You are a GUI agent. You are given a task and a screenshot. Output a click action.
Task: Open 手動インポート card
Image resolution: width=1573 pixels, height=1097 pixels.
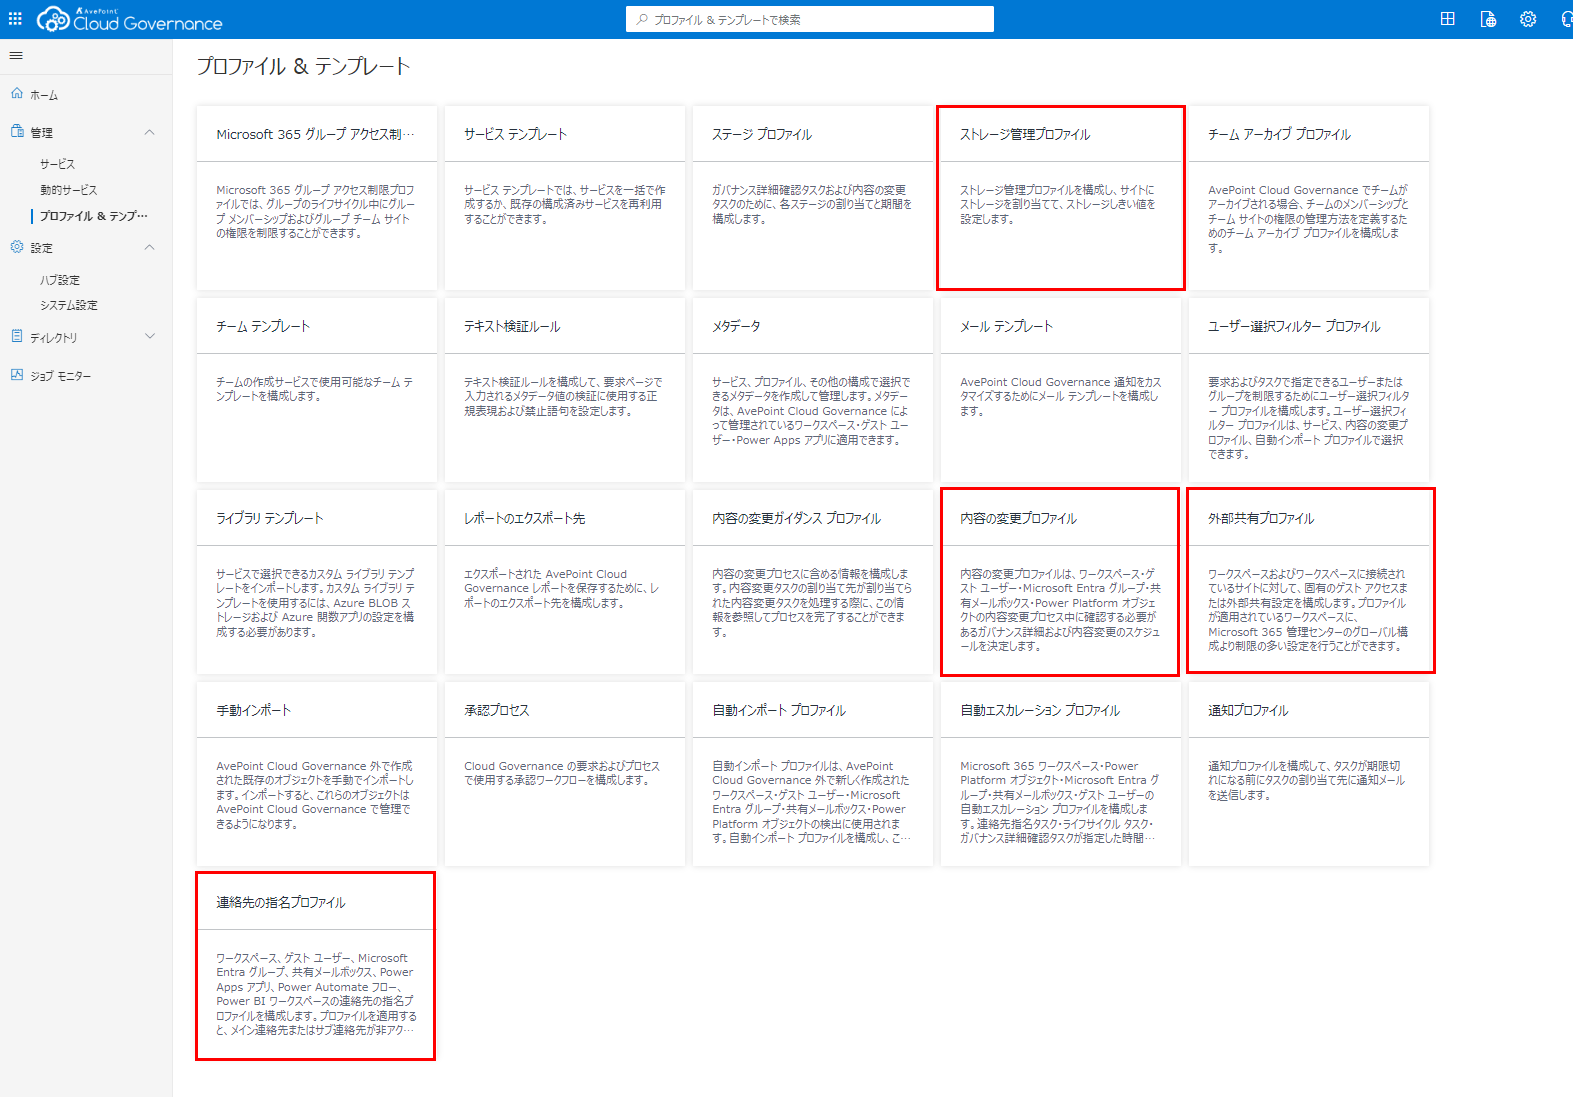tap(316, 774)
